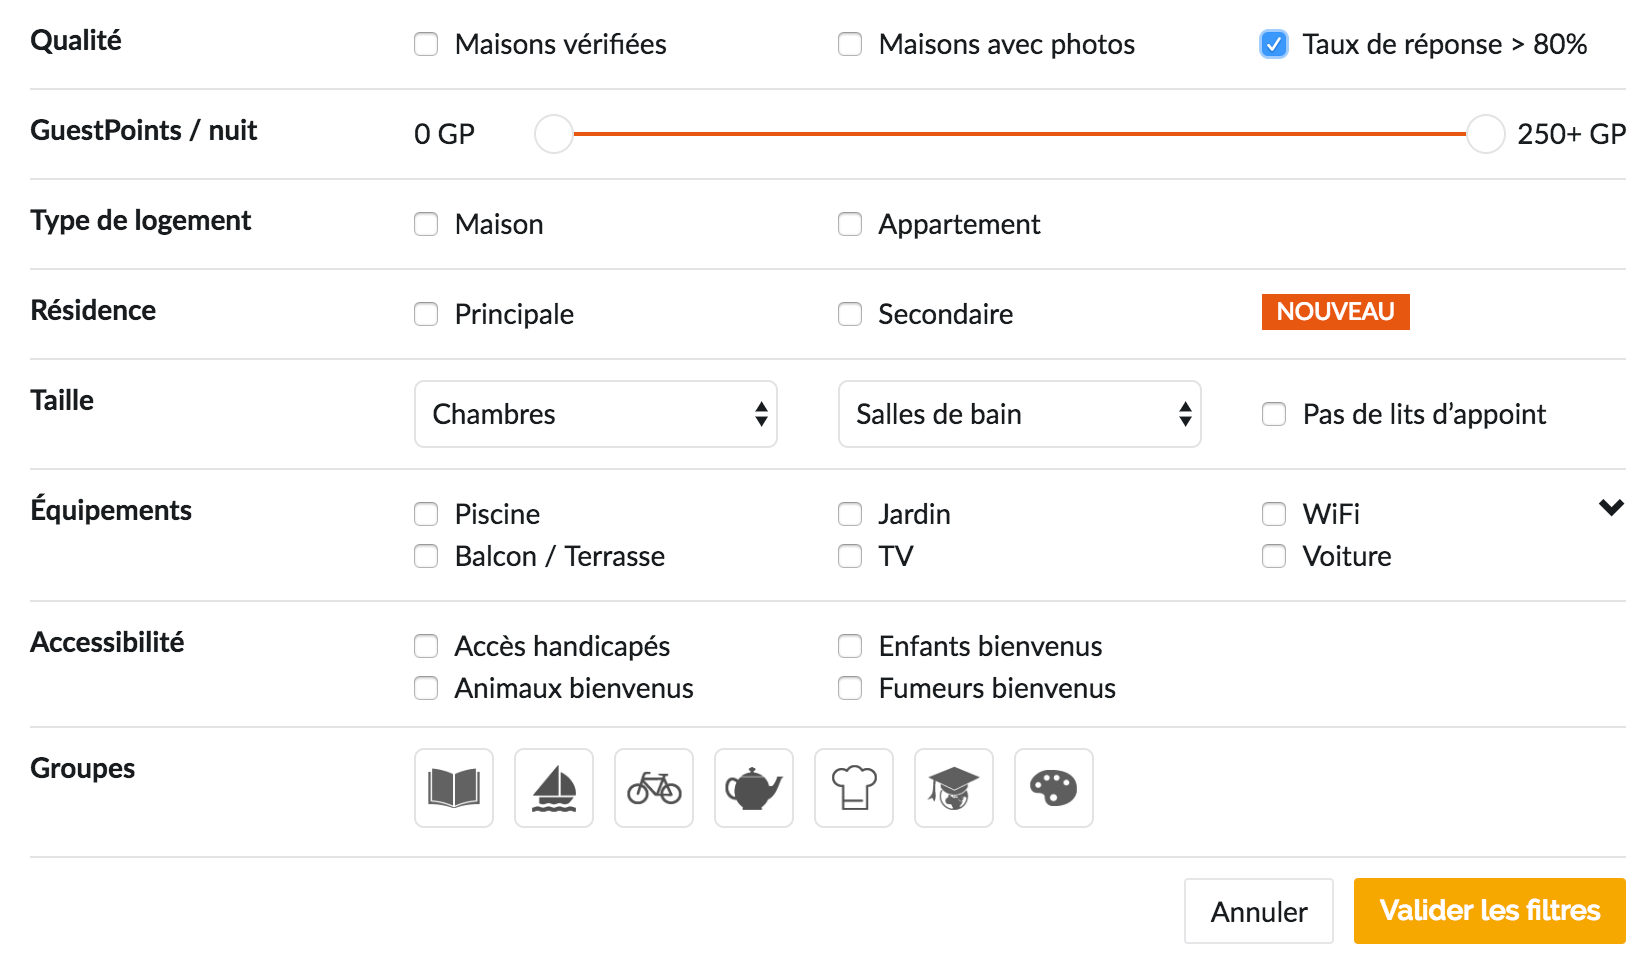The image size is (1638, 956).
Task: Select the paint palette group icon
Action: pos(1054,788)
